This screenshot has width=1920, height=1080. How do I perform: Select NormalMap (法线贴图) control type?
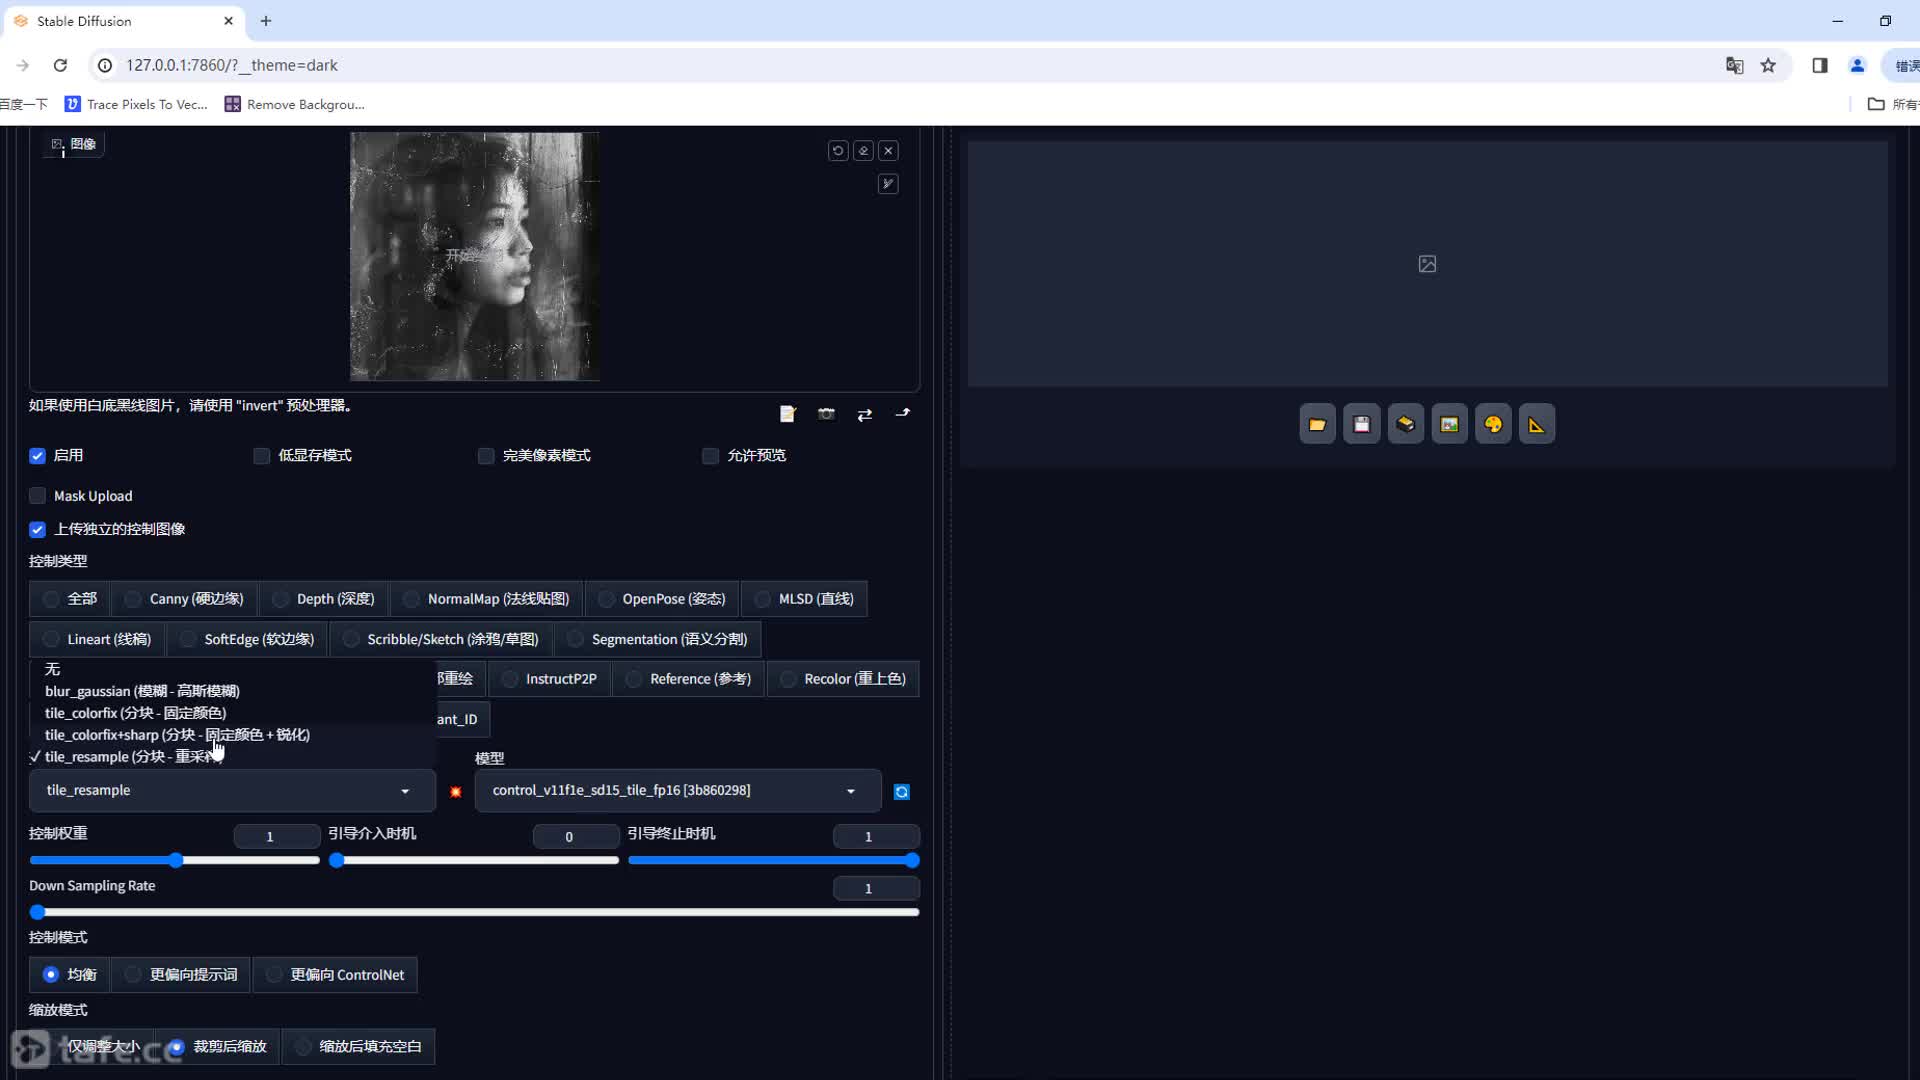tap(486, 599)
